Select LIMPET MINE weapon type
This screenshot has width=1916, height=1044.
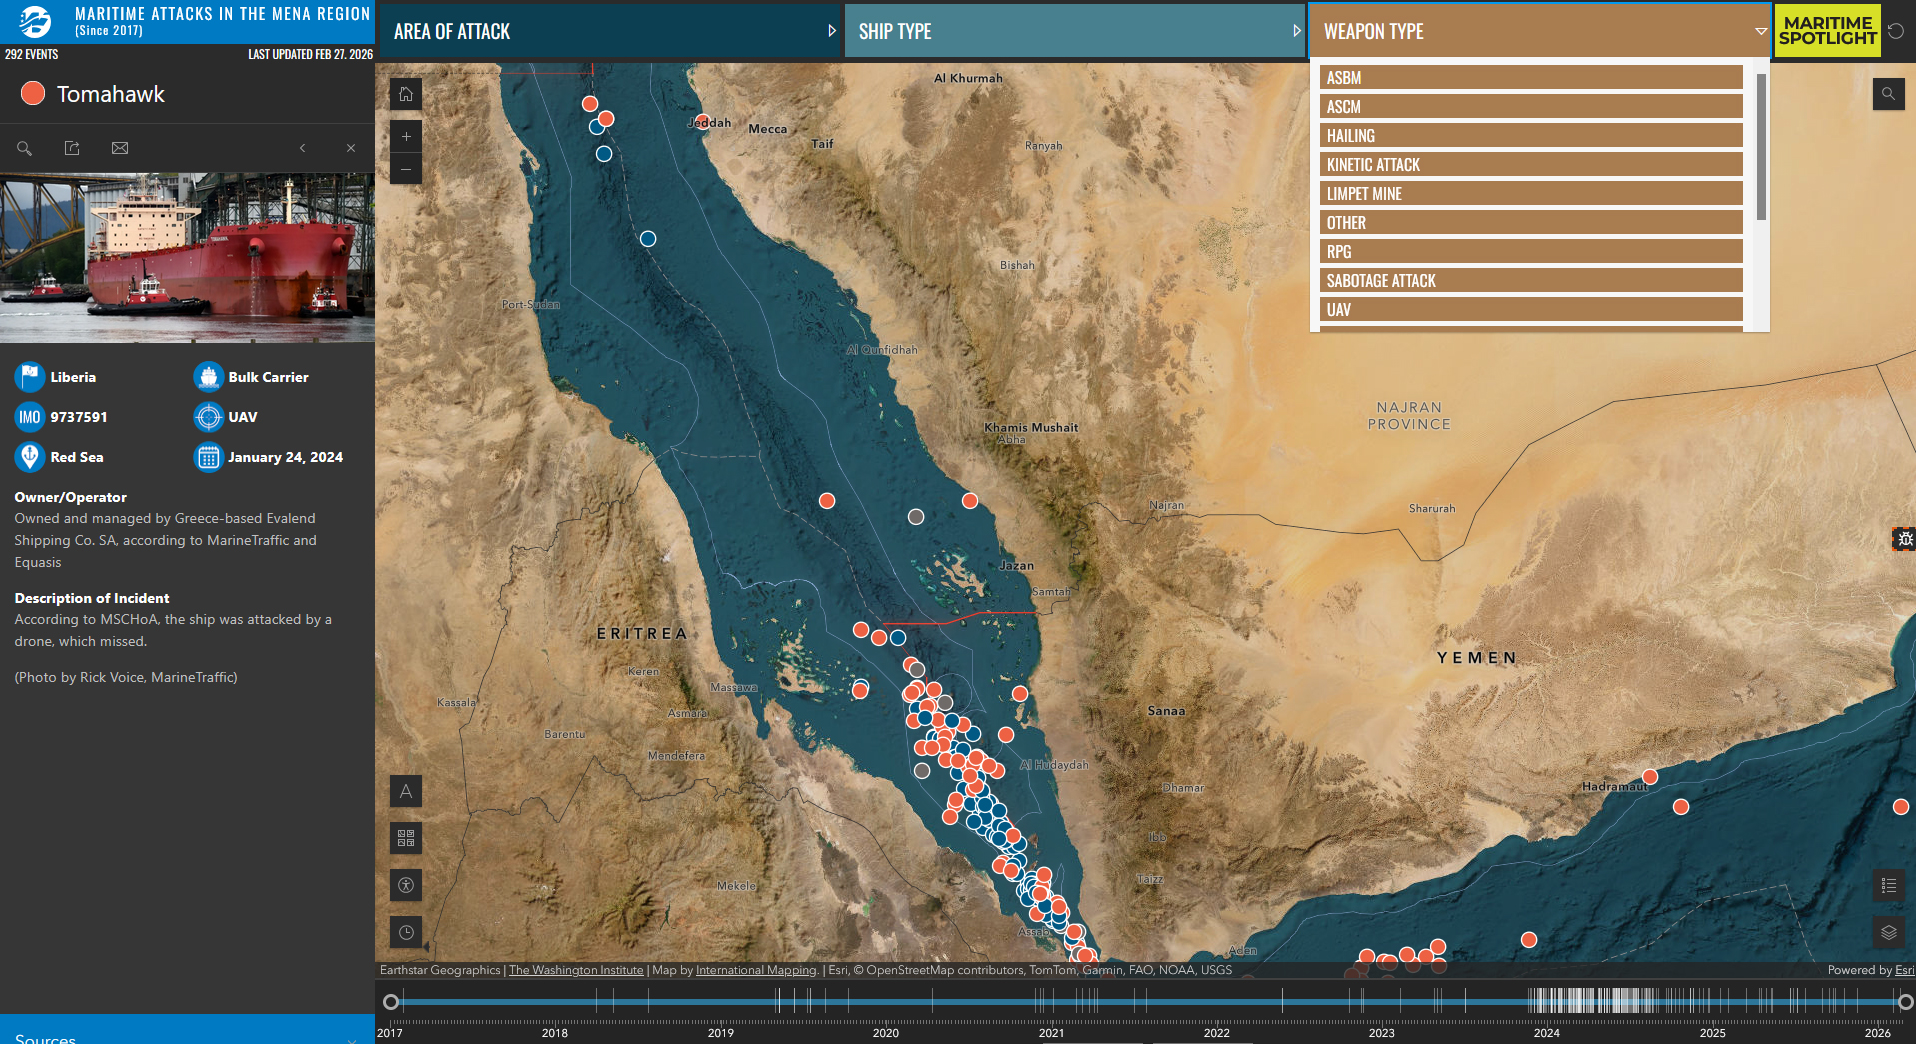point(1530,194)
